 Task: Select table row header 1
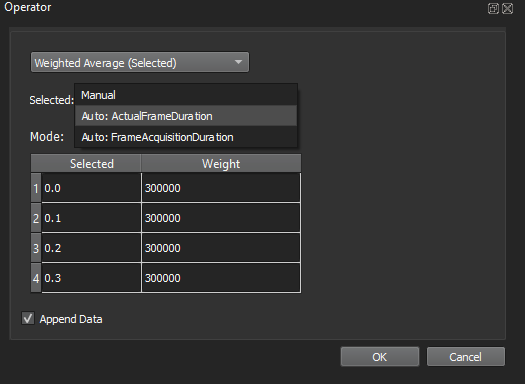tap(36, 188)
